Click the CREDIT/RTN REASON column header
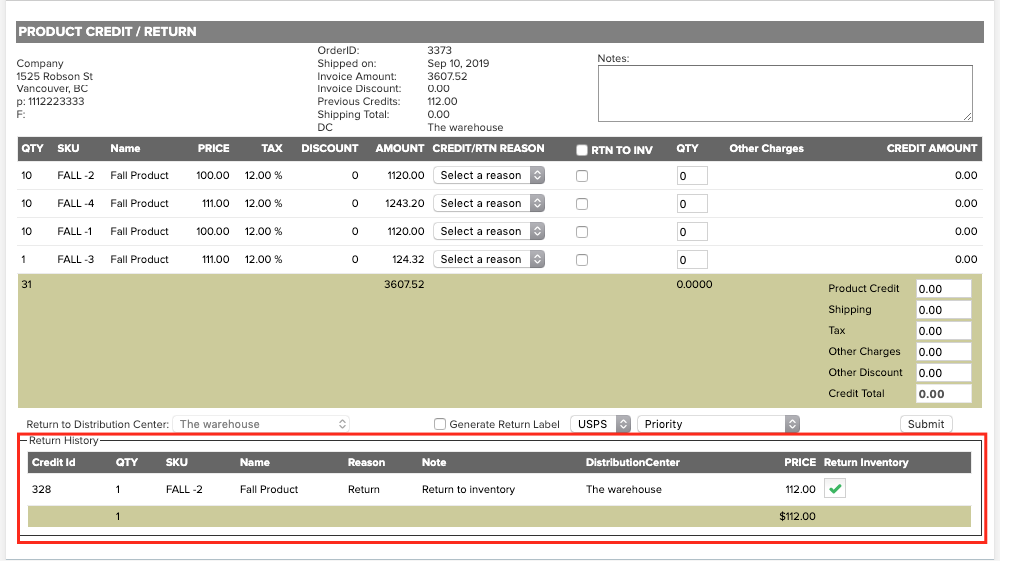Viewport: 1013px width, 561px height. point(488,148)
